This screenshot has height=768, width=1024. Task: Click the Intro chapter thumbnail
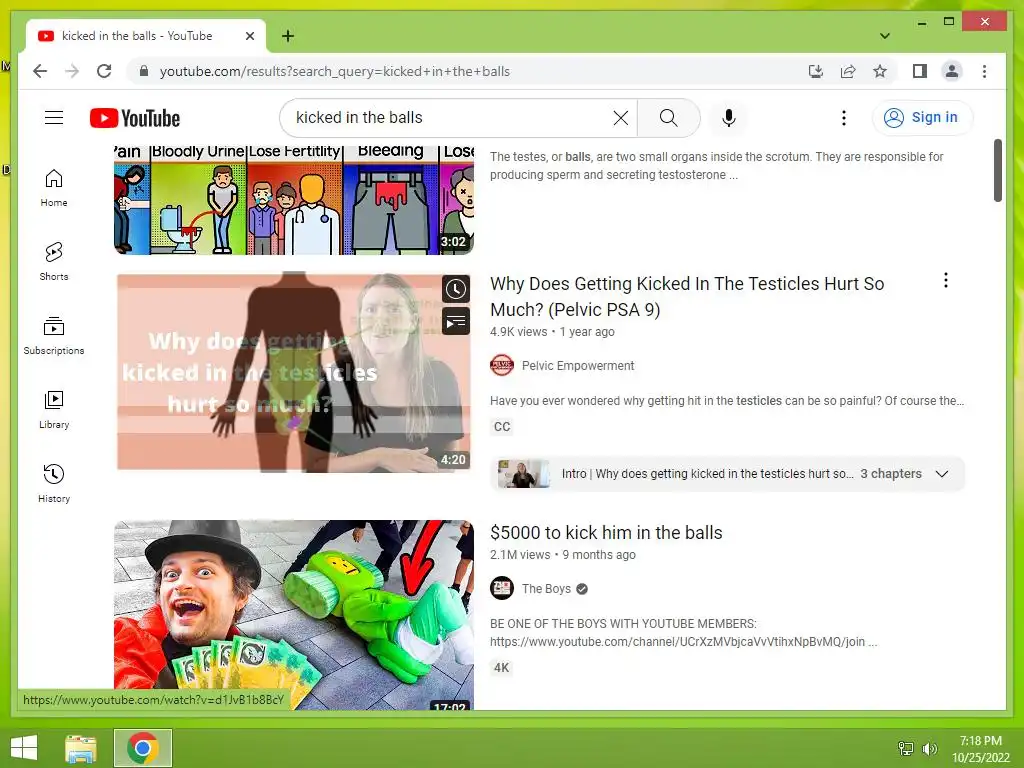click(x=523, y=473)
